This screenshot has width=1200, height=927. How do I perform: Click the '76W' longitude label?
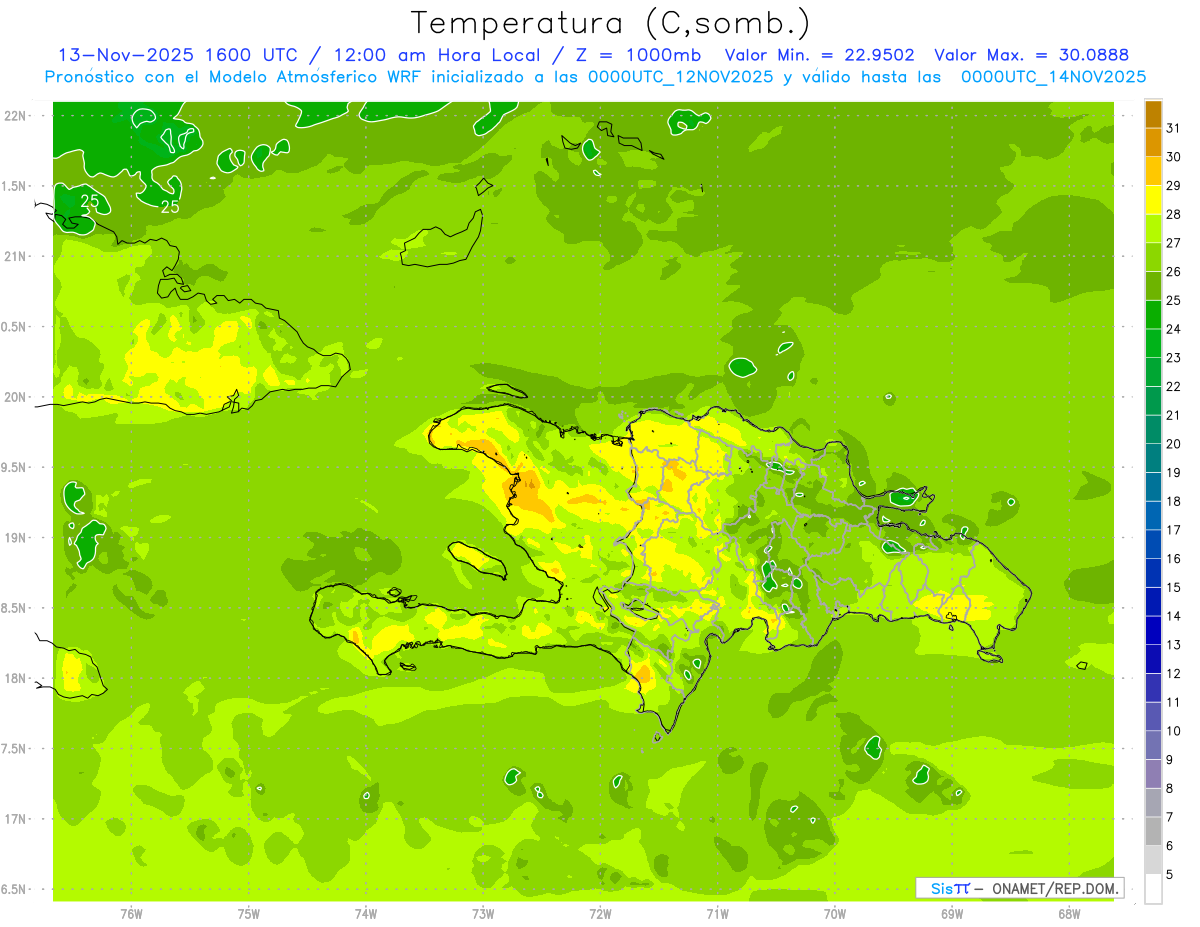(x=131, y=913)
